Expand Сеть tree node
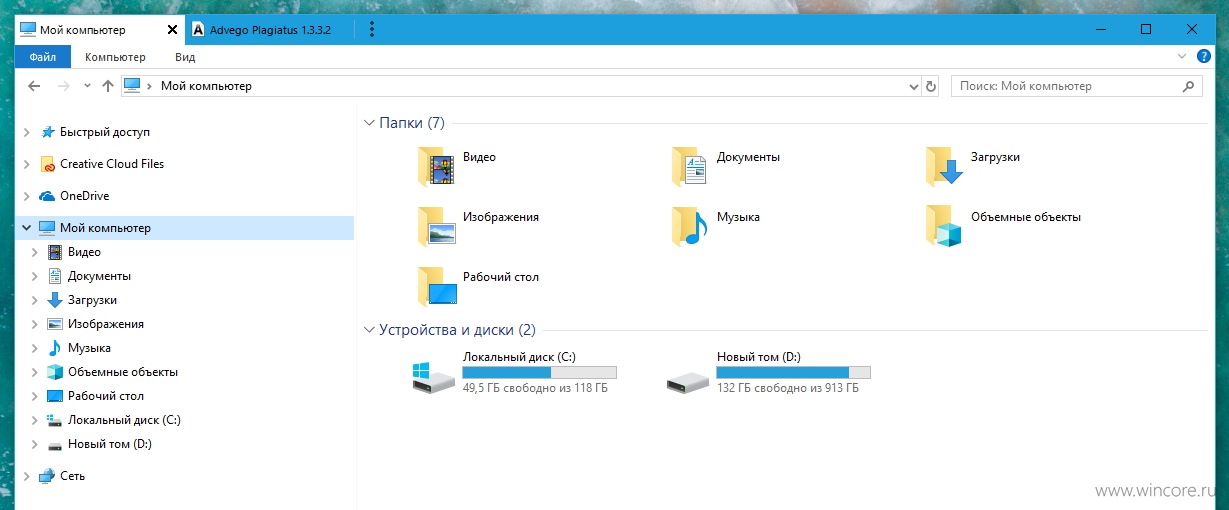The image size is (1229, 510). pyautogui.click(x=26, y=476)
